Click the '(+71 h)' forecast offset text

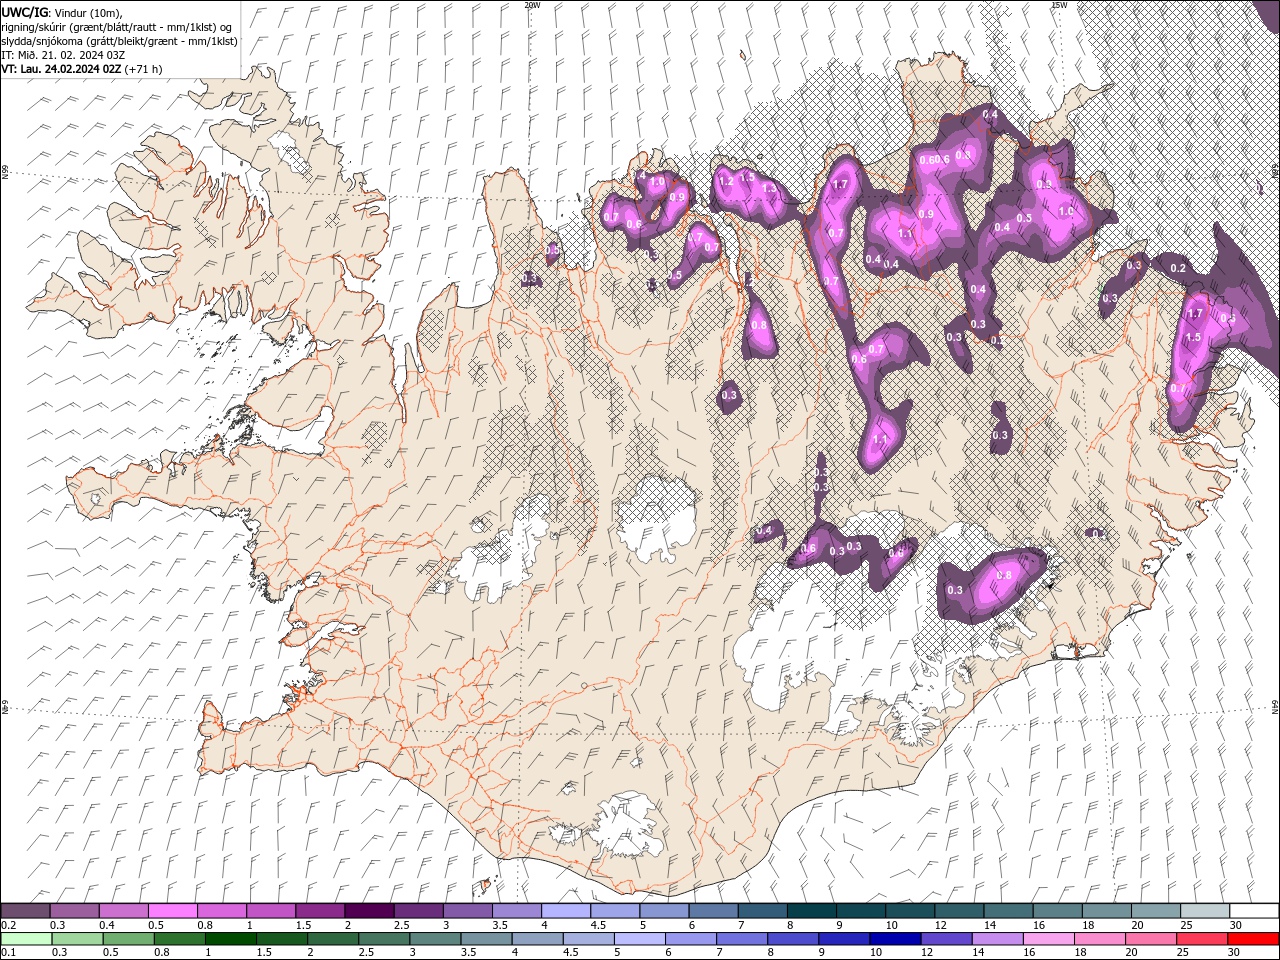pos(144,69)
